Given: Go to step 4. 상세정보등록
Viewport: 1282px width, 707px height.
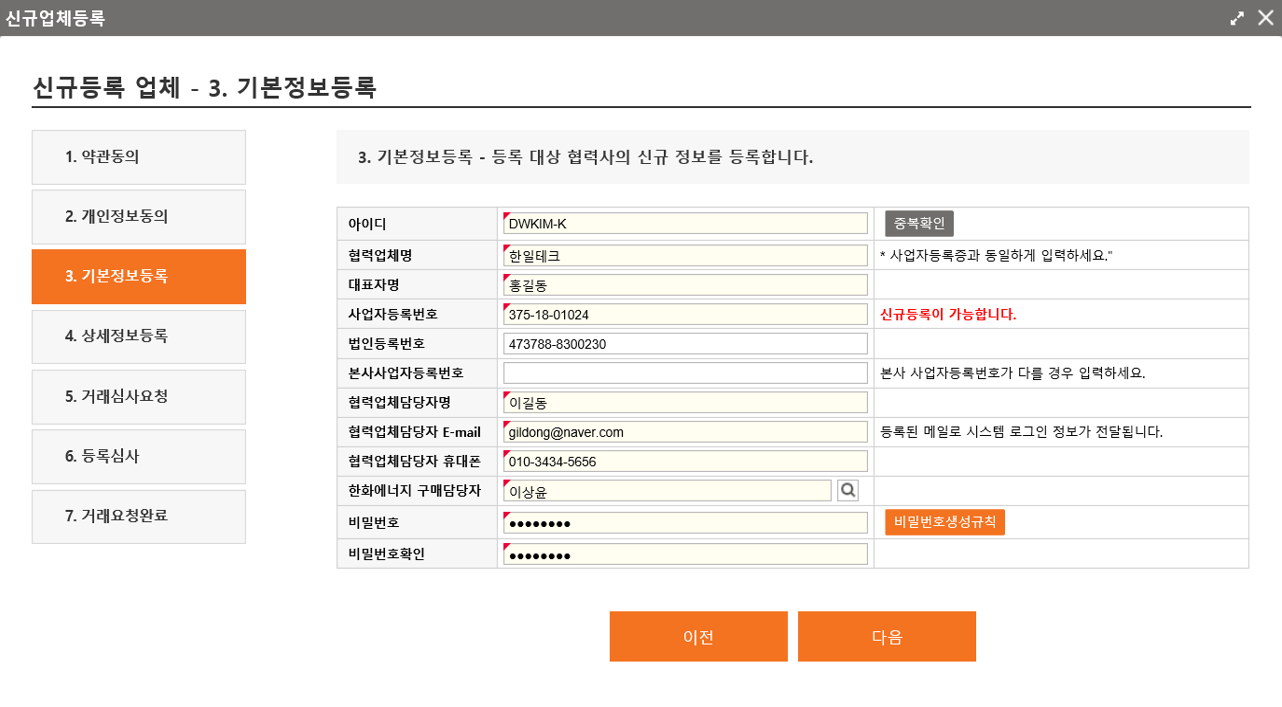Looking at the screenshot, I should click(138, 337).
